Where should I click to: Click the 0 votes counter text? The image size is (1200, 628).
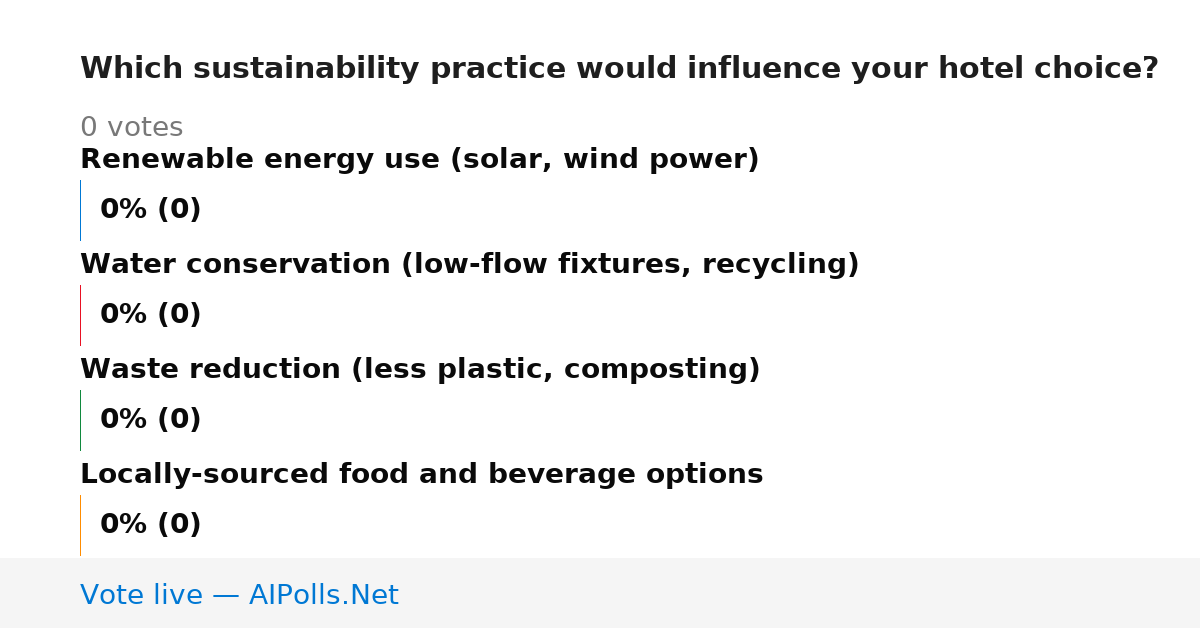coord(132,128)
